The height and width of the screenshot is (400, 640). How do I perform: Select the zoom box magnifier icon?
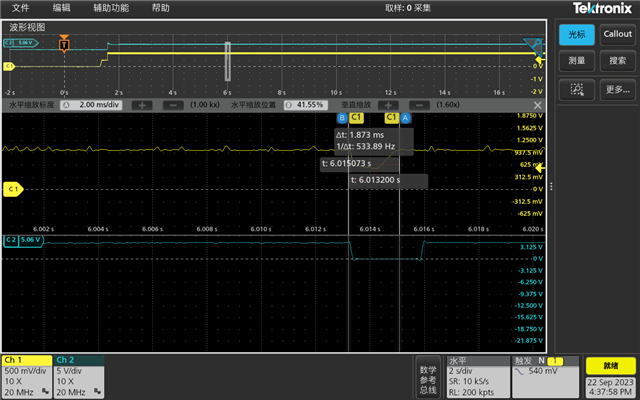(576, 89)
